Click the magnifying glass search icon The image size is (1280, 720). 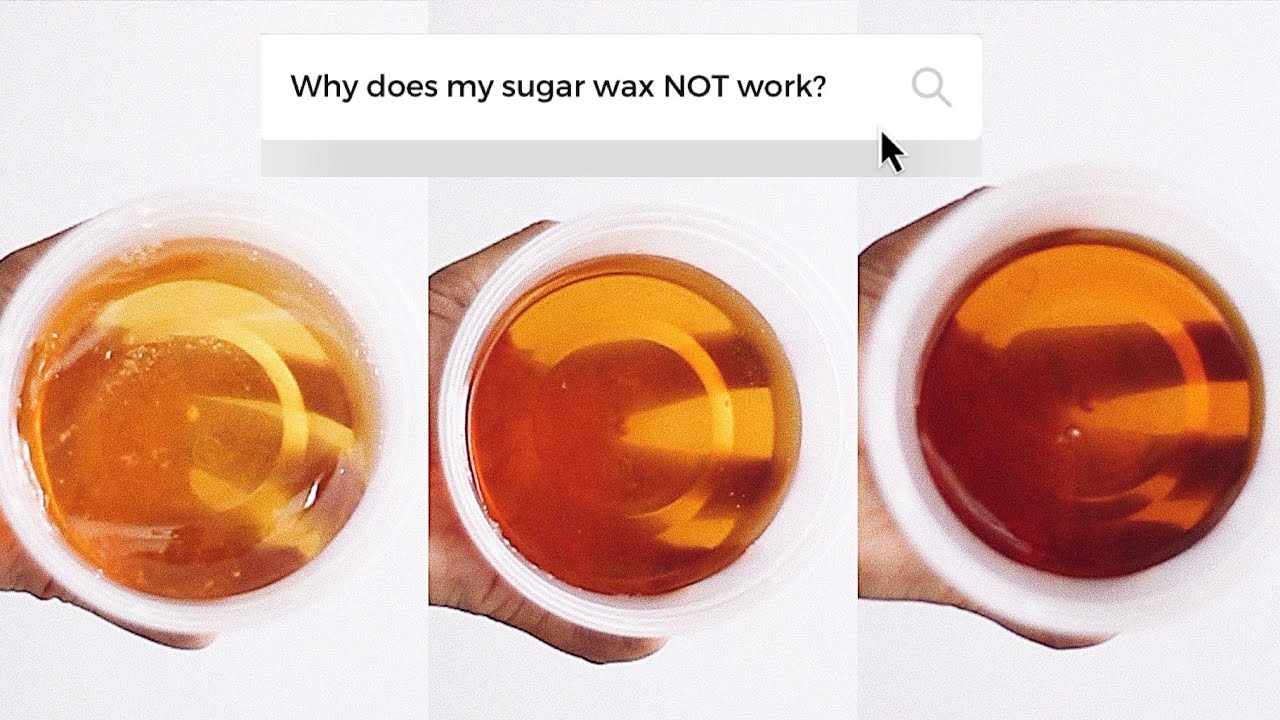pos(931,88)
